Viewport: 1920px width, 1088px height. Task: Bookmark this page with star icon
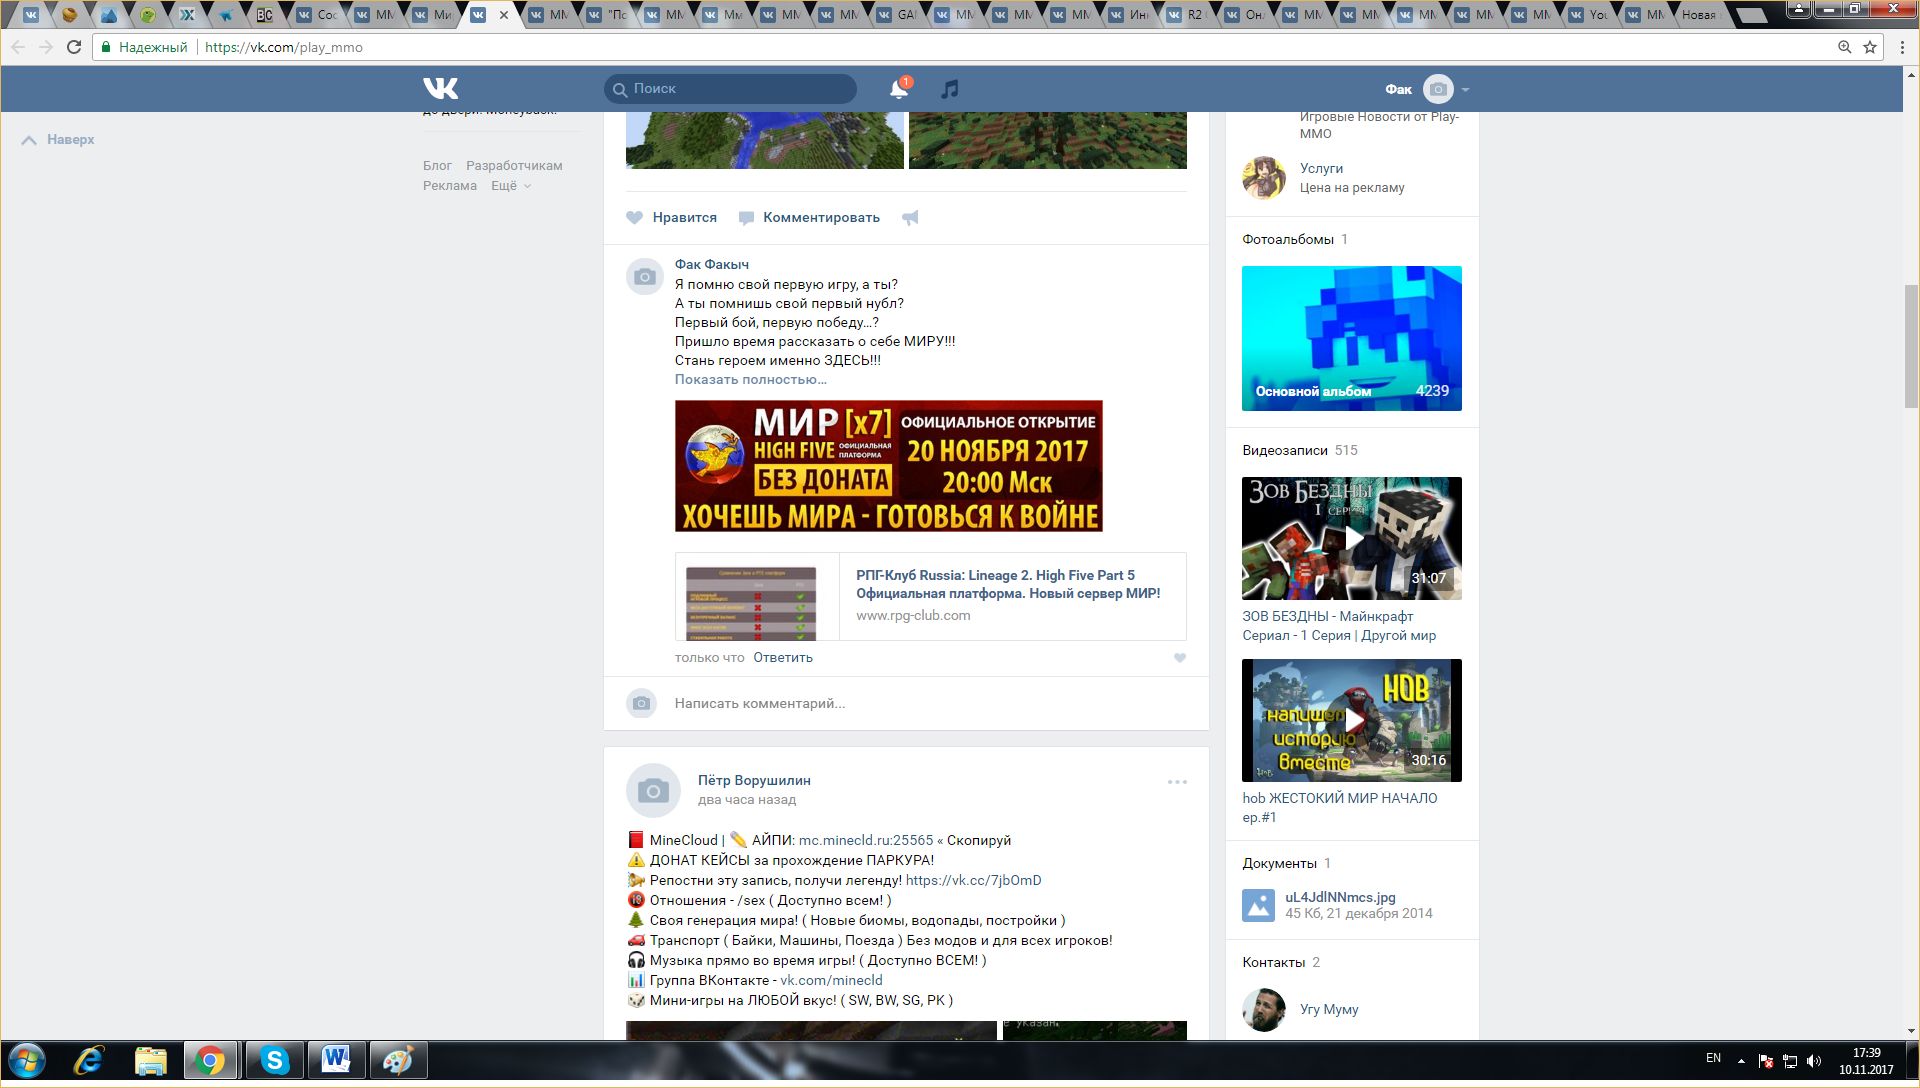tap(1870, 47)
